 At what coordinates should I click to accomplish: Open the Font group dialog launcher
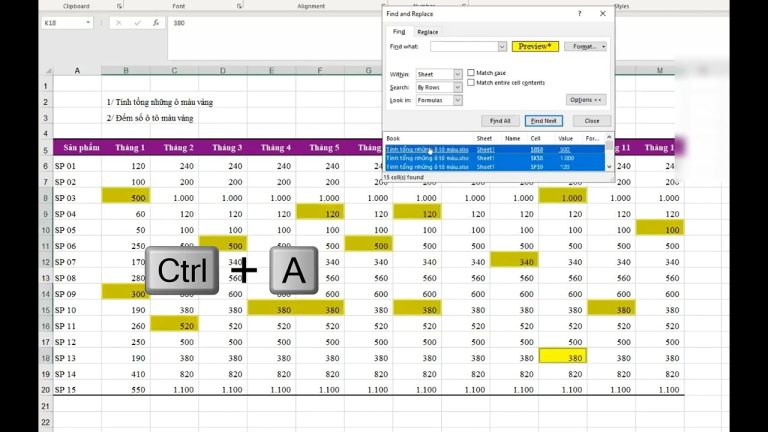[239, 6]
